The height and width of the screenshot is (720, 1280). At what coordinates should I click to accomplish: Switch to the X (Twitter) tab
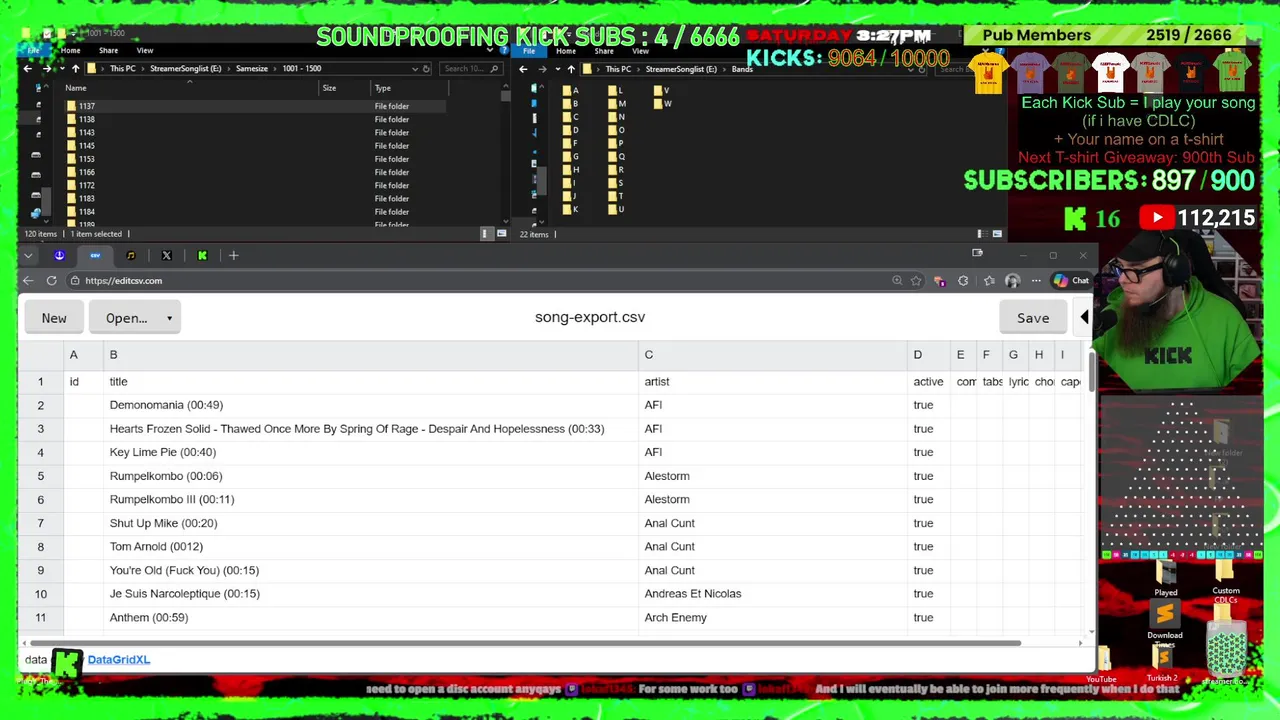167,256
